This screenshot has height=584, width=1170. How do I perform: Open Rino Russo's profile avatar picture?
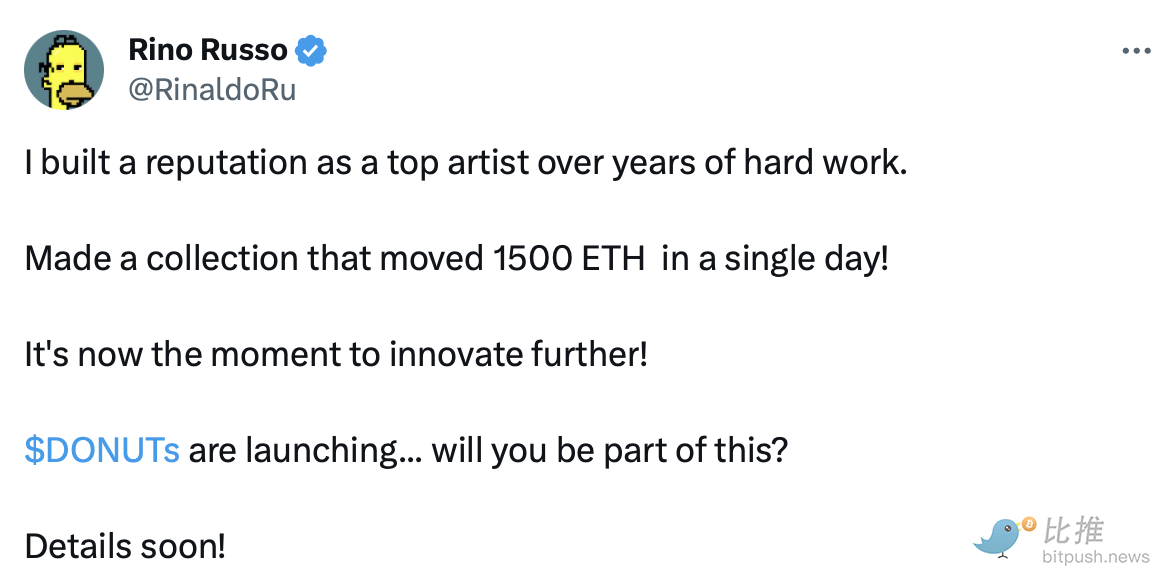(63, 70)
